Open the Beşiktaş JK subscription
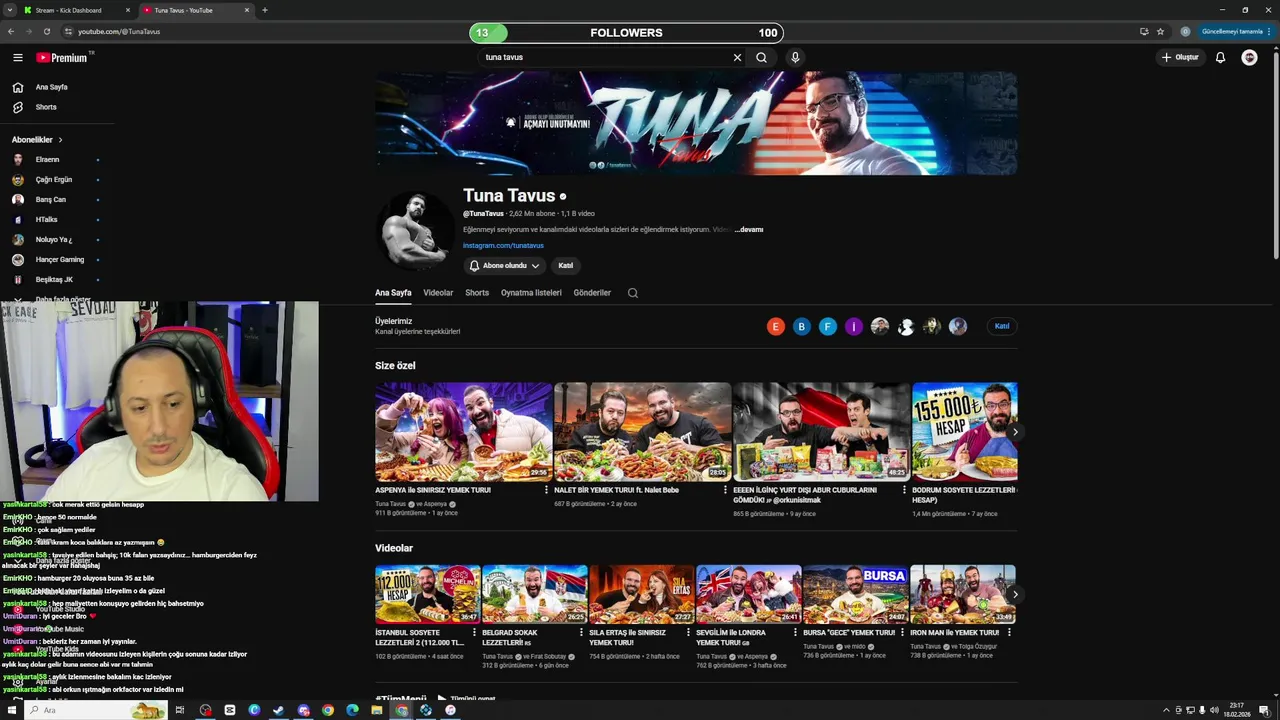1280x720 pixels. coord(55,280)
